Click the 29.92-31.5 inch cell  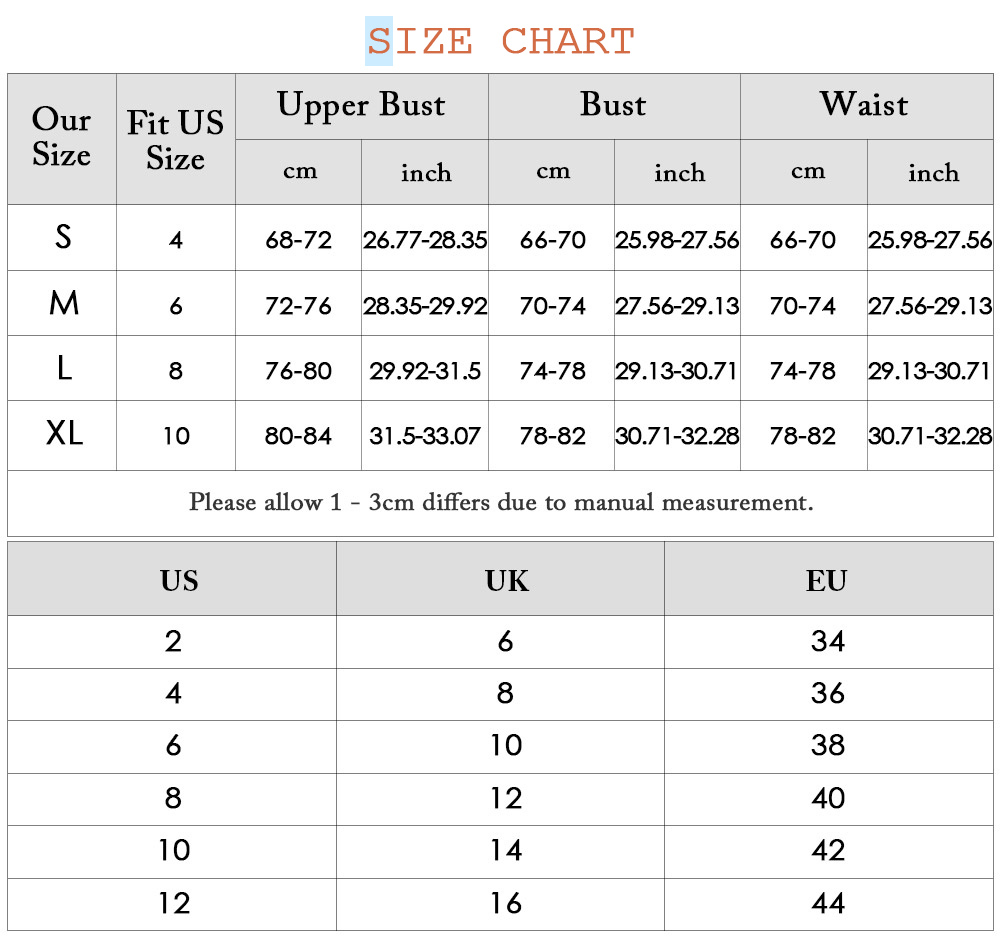point(425,369)
